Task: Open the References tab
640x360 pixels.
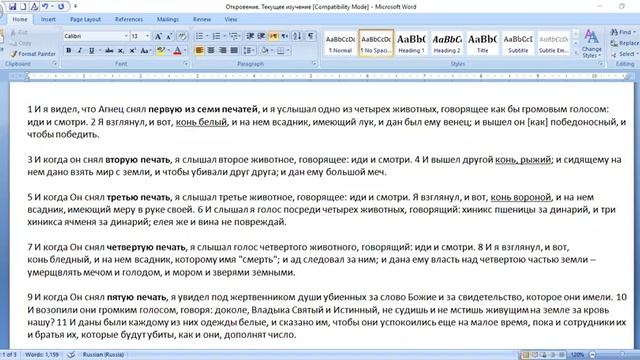Action: click(129, 19)
